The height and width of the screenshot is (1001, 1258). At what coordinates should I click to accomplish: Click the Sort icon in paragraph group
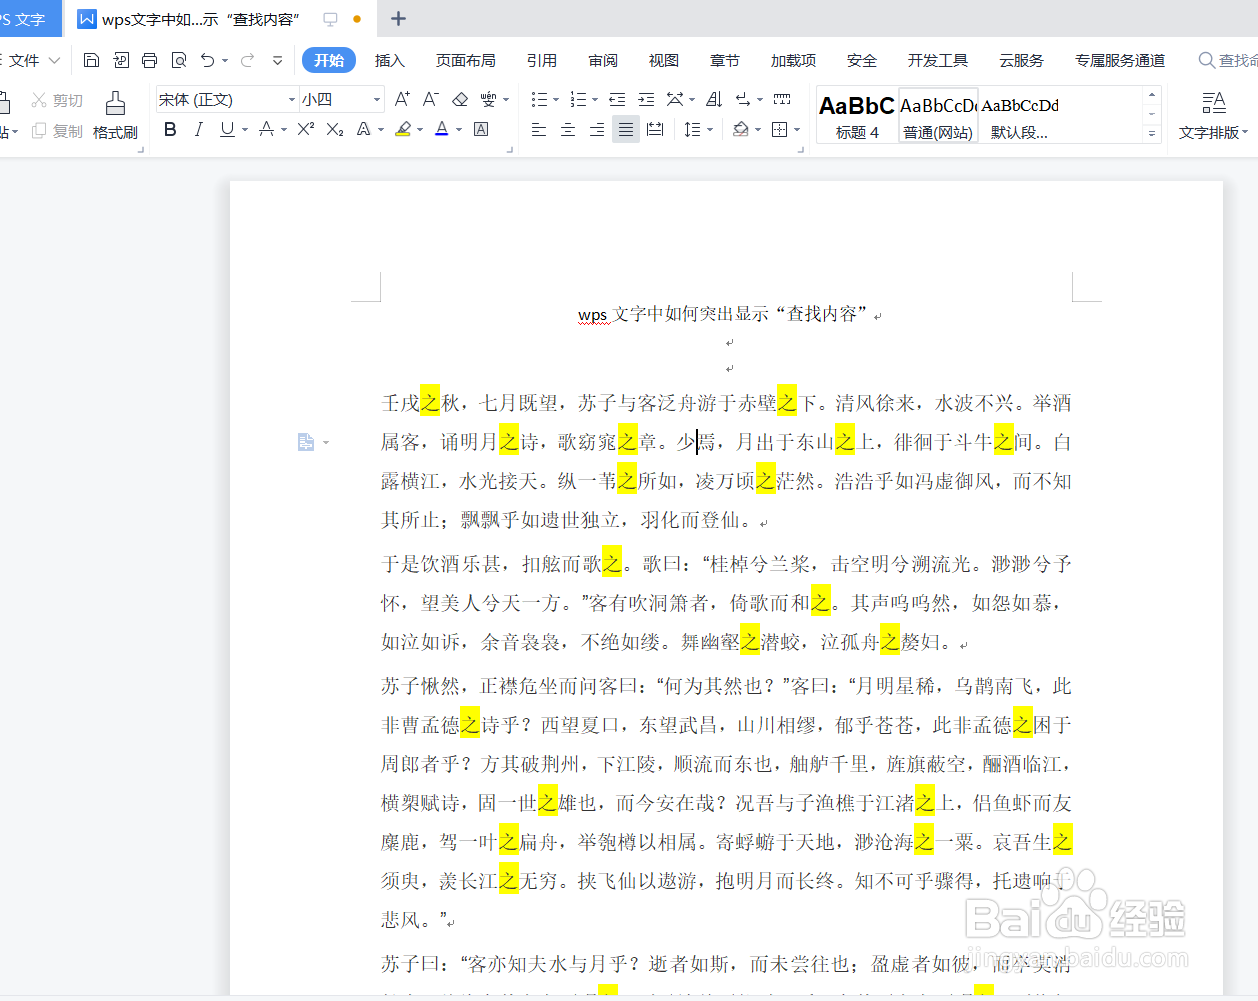pyautogui.click(x=714, y=99)
